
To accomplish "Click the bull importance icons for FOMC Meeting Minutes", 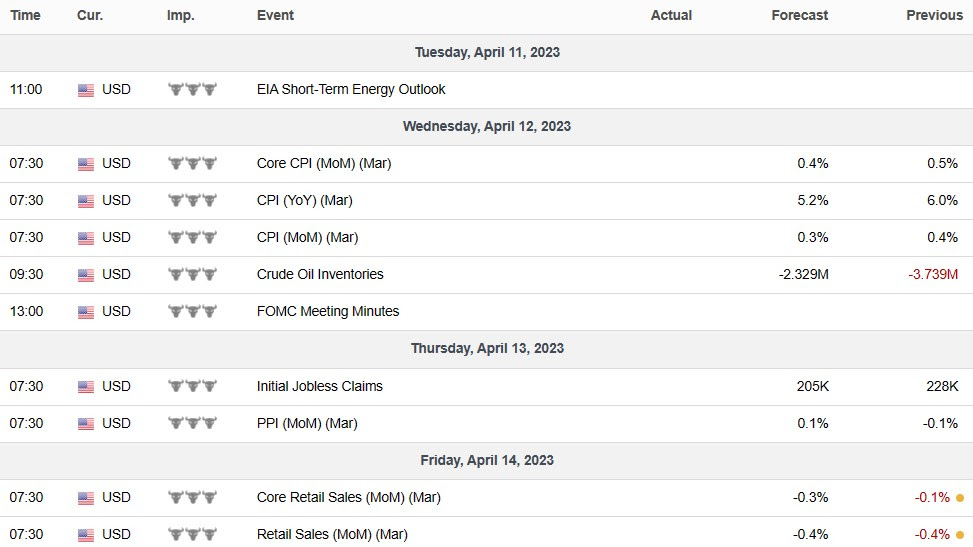I will point(192,312).
